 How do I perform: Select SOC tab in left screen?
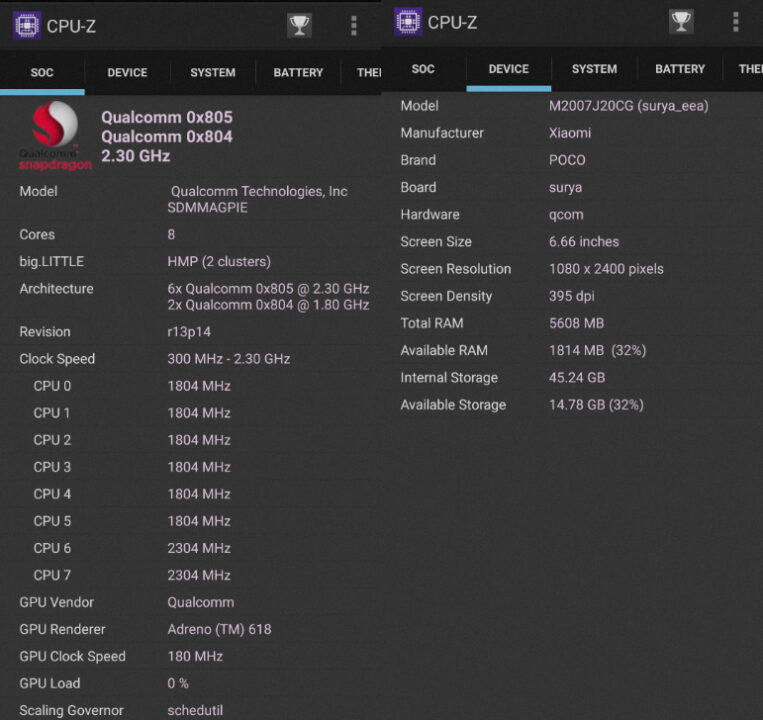(42, 73)
